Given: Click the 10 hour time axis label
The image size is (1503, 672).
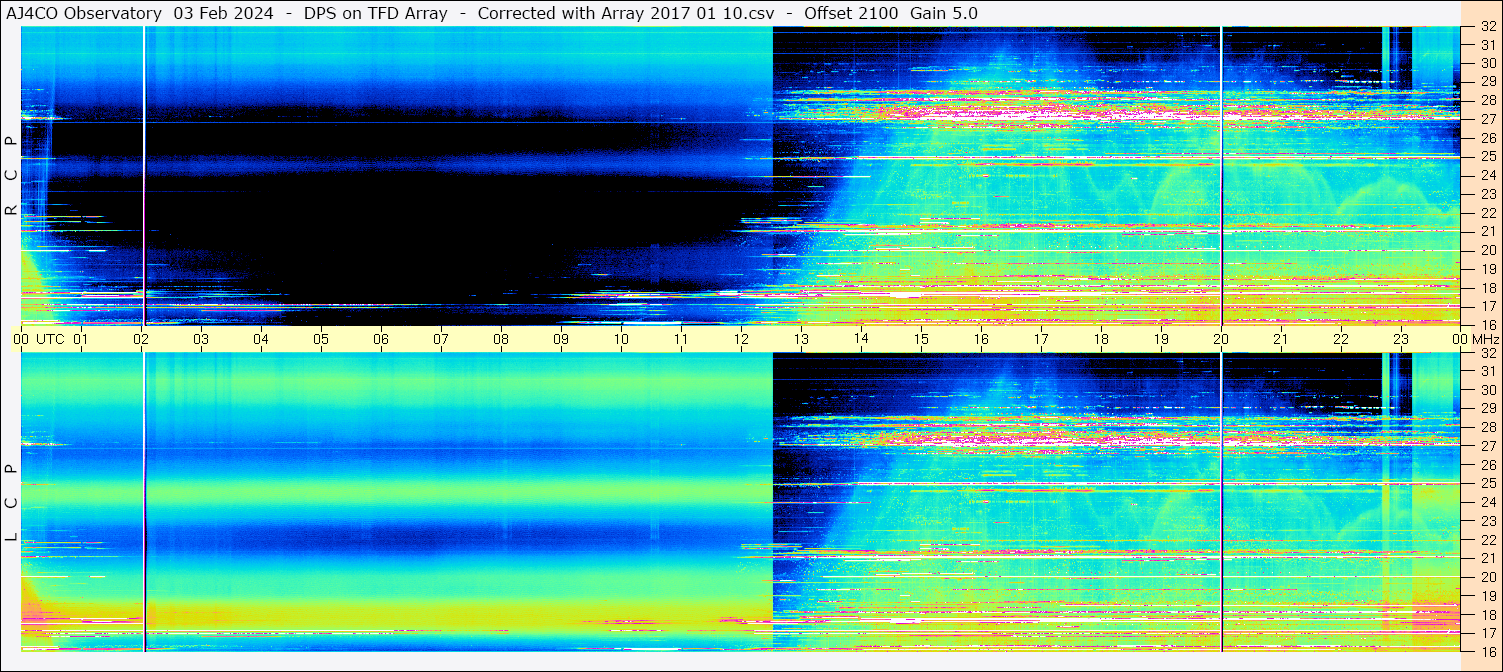Looking at the screenshot, I should [621, 339].
